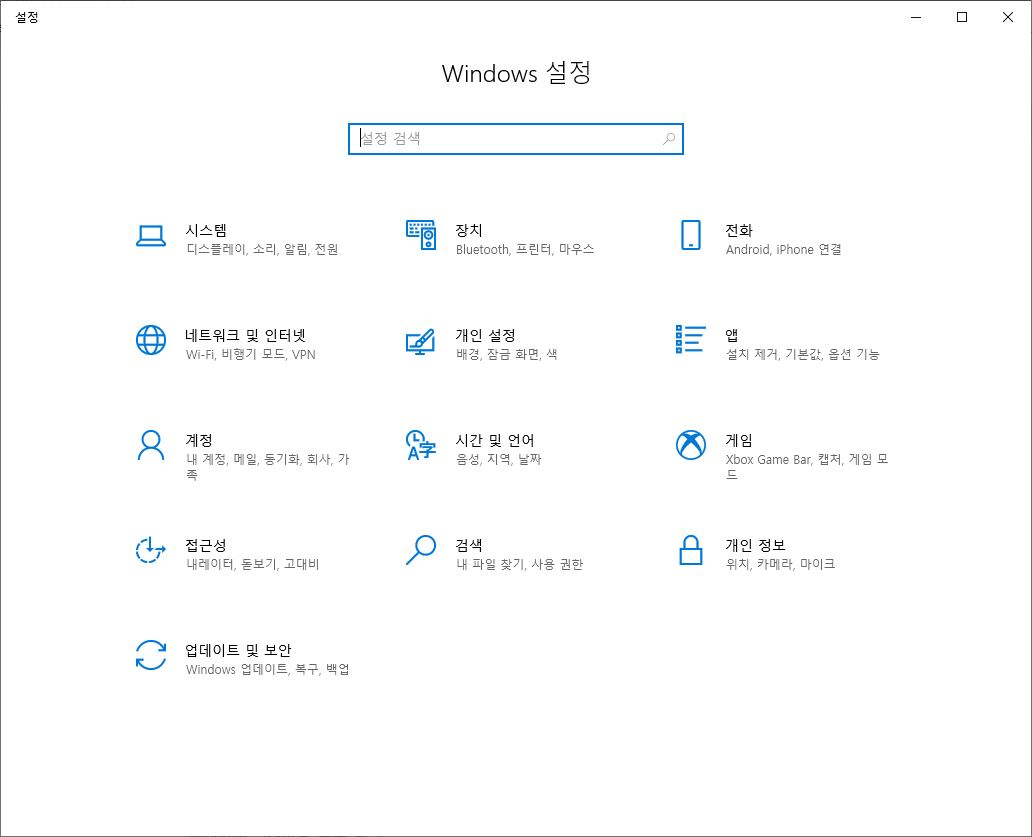Click the text '내 파일 찾기, 사용 권한'
Image resolution: width=1032 pixels, height=837 pixels.
519,565
